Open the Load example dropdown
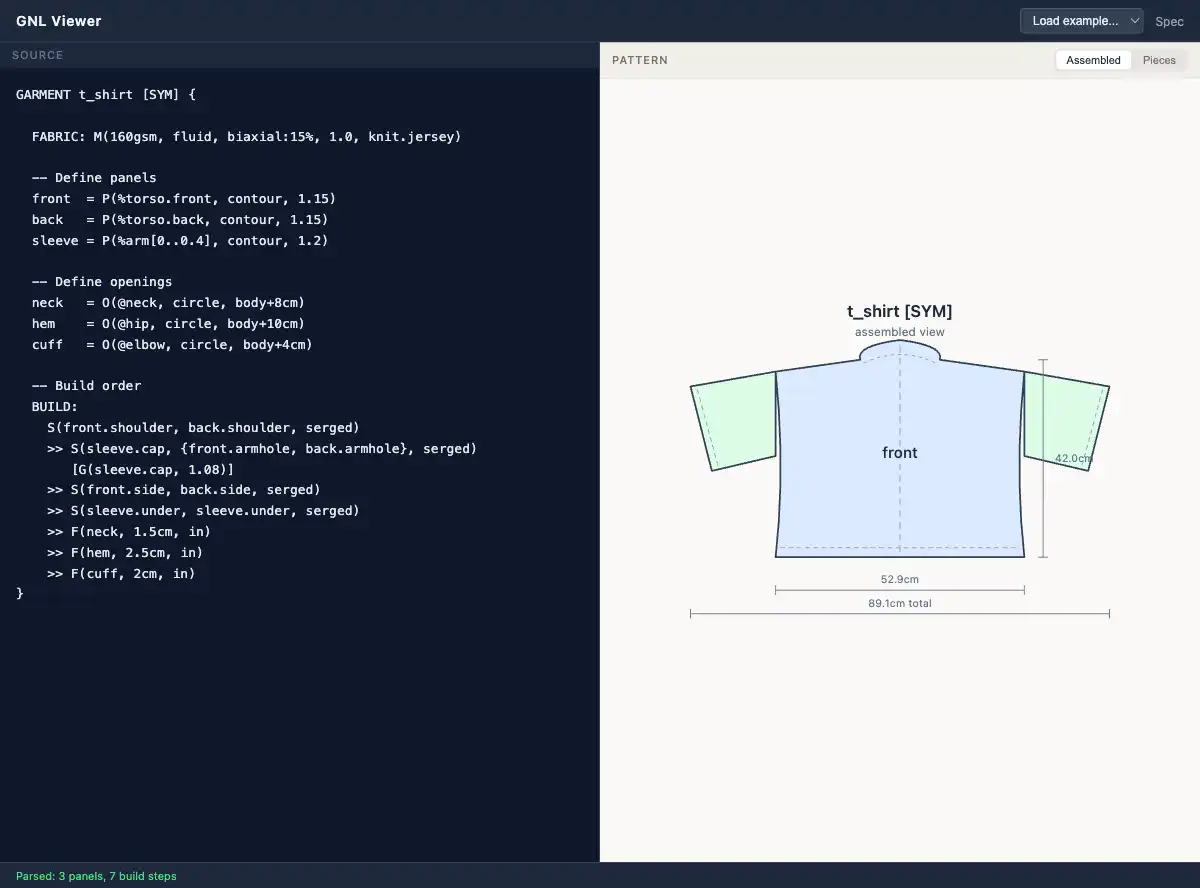 [x=1081, y=21]
